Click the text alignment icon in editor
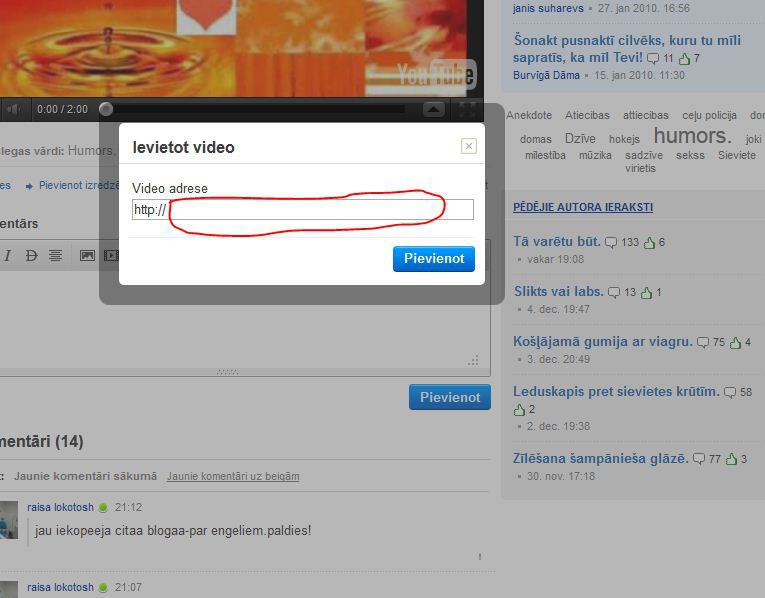This screenshot has width=765, height=598. [56, 256]
